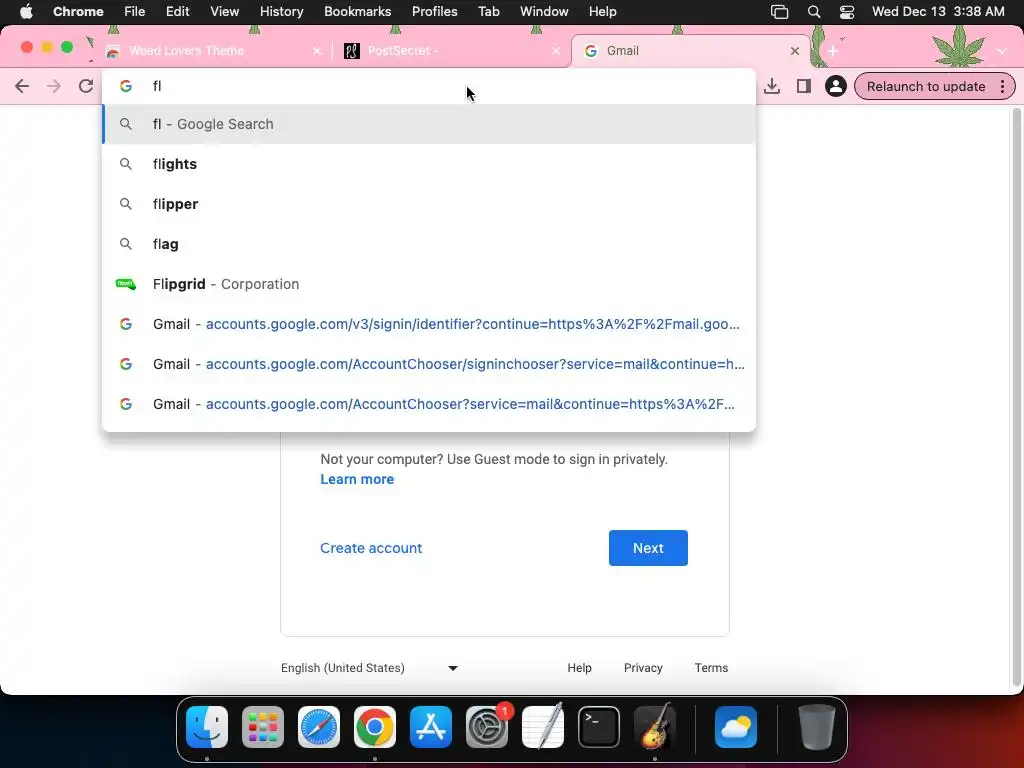1024x768 pixels.
Task: Open the Bookmarks menu
Action: (x=357, y=12)
